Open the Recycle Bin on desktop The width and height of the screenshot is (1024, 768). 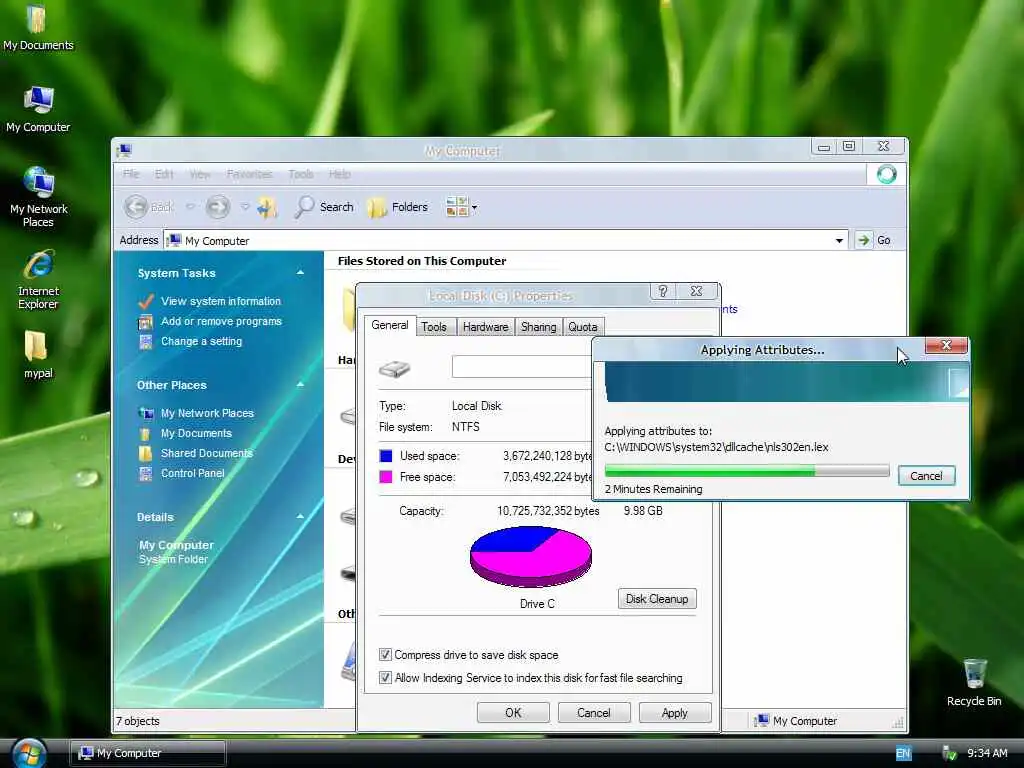(974, 682)
